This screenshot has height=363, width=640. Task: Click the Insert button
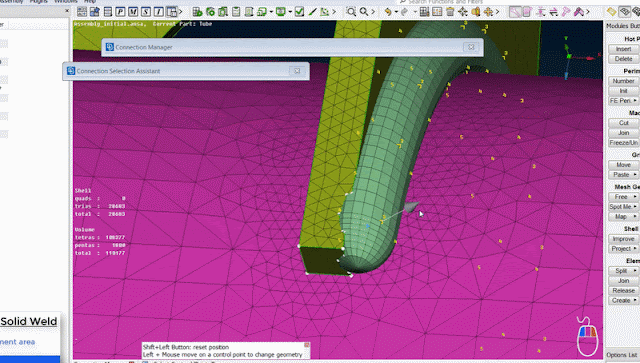point(624,49)
